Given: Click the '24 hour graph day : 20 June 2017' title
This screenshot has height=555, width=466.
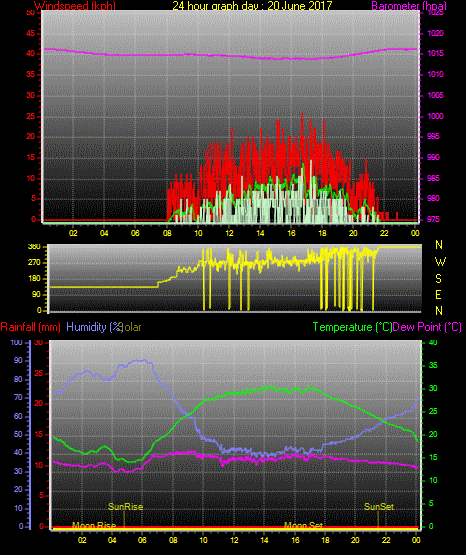Looking at the screenshot, I should pos(252,6).
